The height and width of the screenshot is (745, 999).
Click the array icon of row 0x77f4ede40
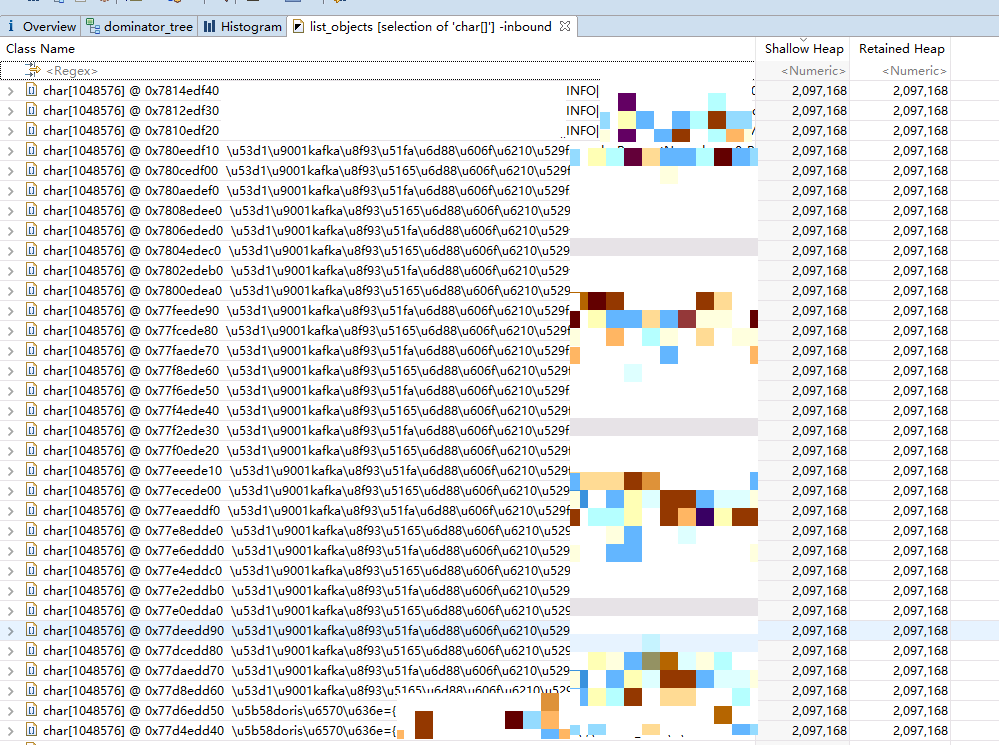click(x=31, y=410)
